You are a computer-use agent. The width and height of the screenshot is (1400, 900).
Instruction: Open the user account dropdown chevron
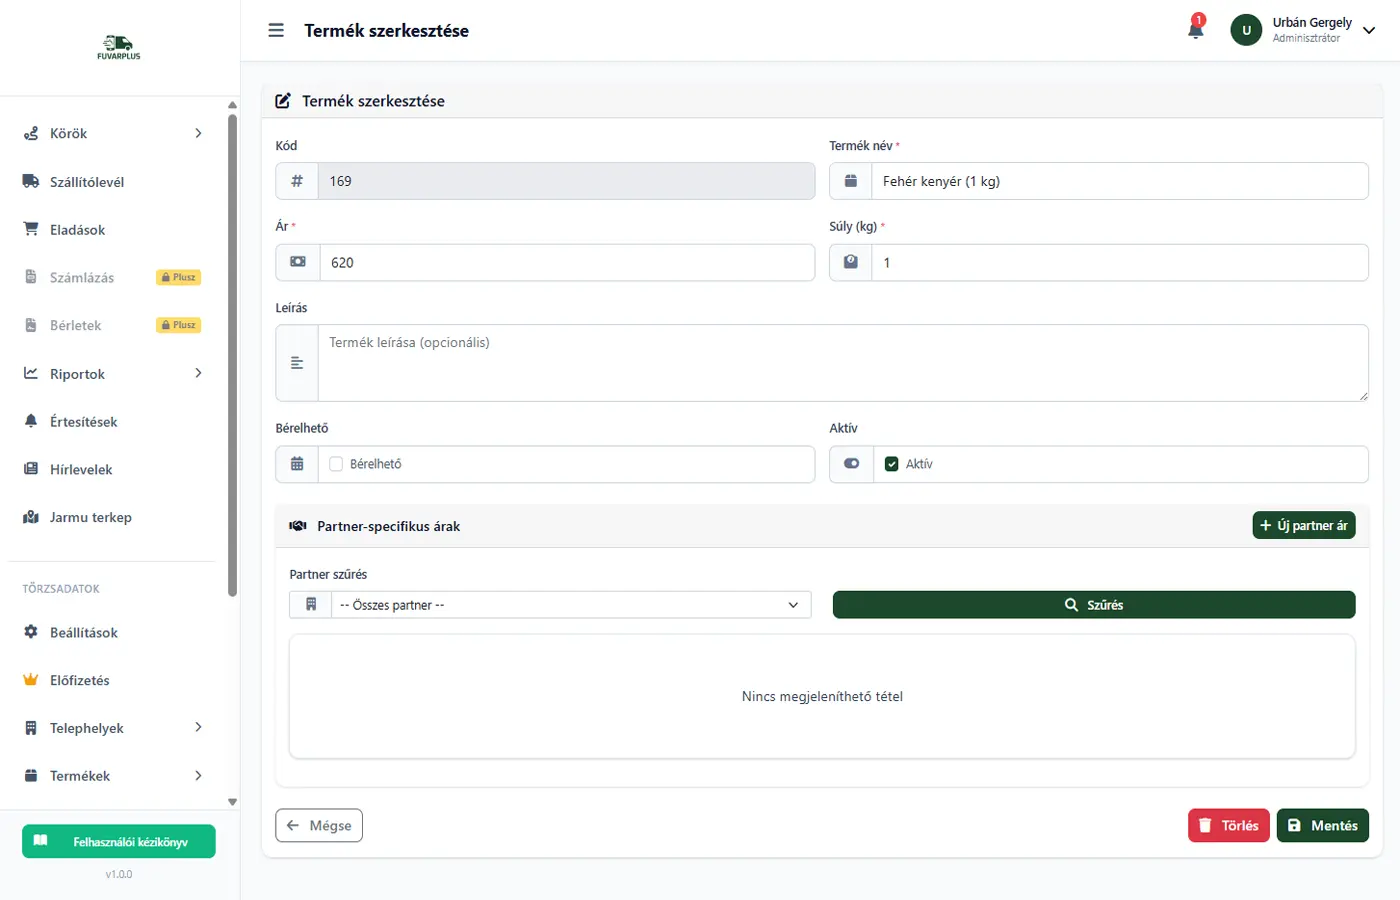[x=1369, y=31]
